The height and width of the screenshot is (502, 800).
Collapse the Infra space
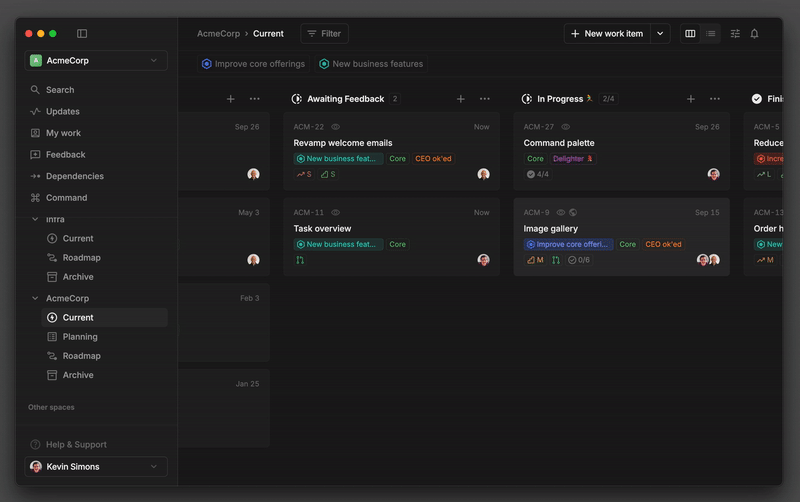pos(35,219)
